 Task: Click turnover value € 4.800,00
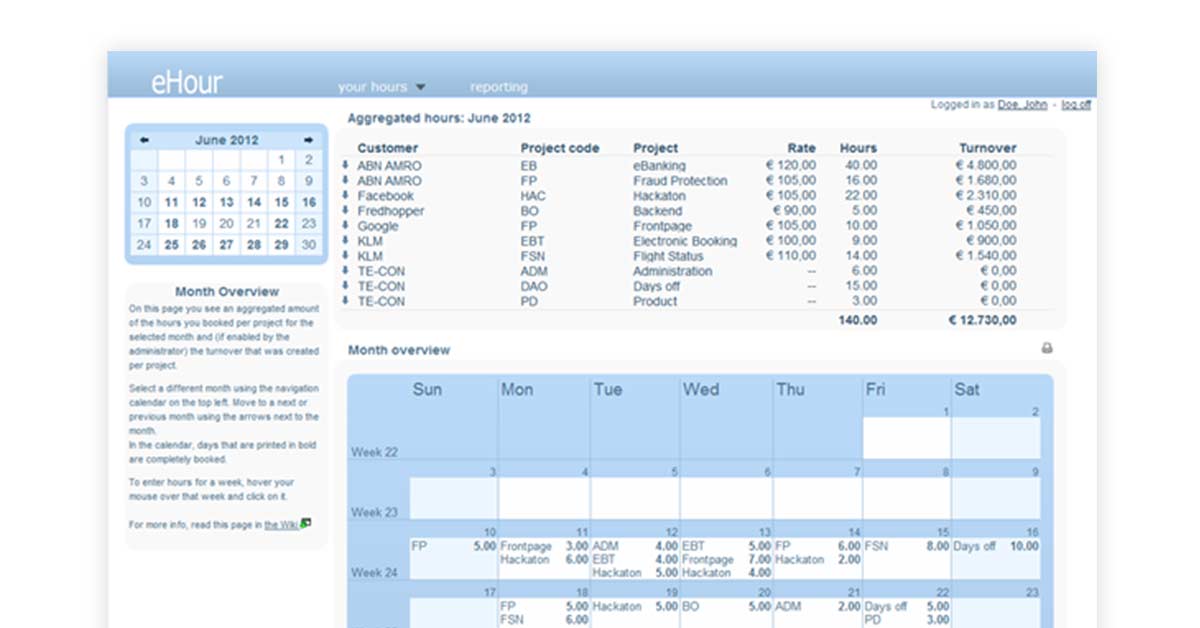pos(986,166)
